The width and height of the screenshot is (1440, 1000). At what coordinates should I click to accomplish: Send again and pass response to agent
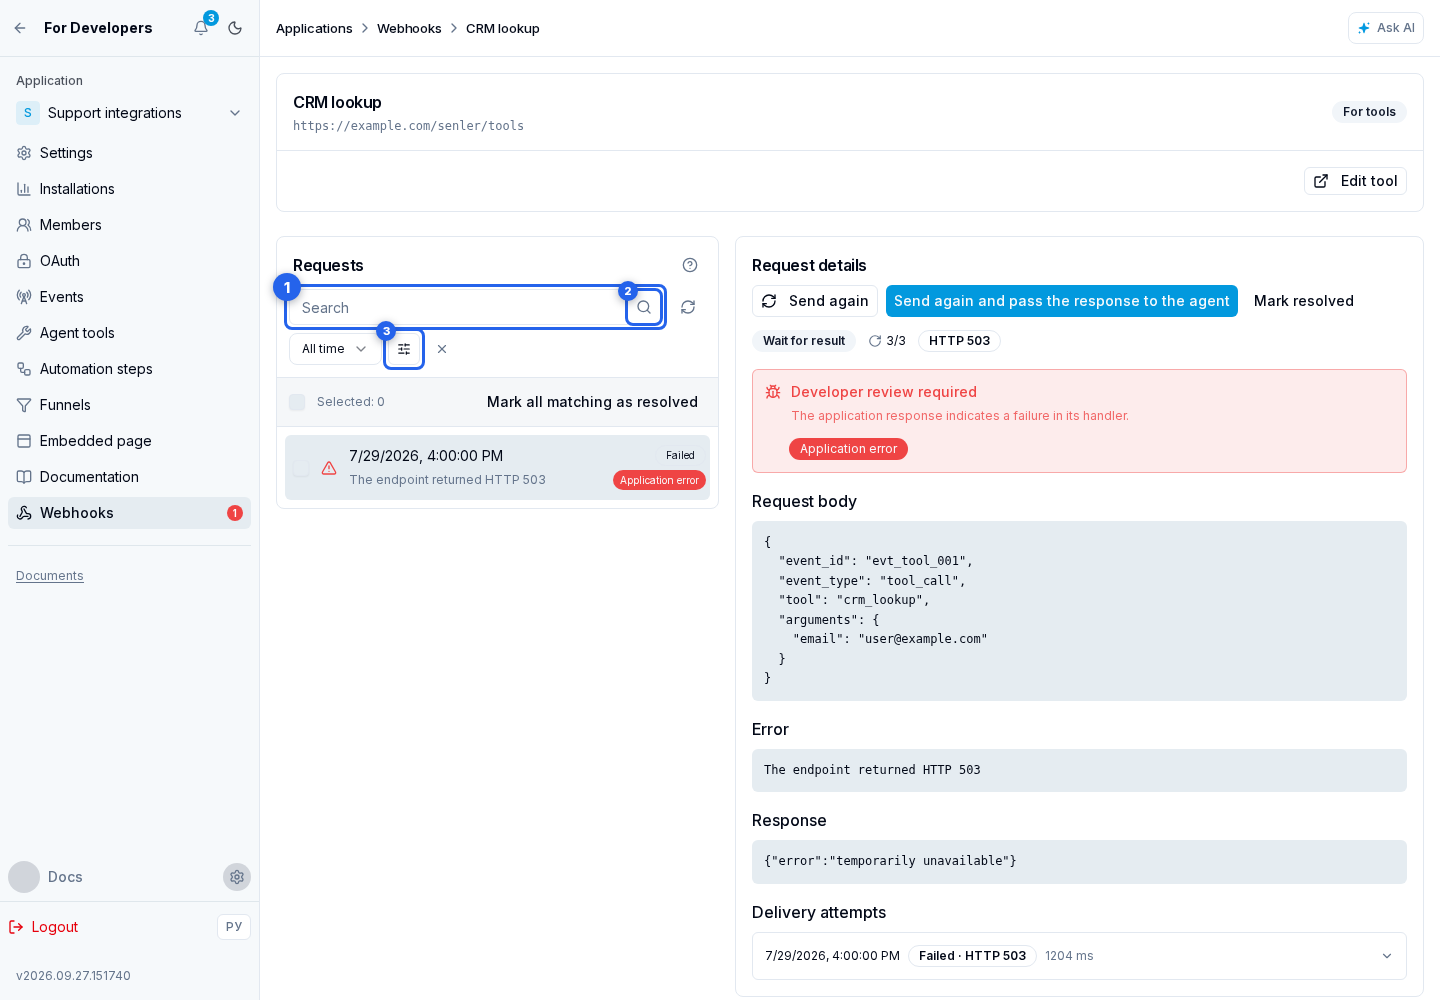coord(1062,301)
